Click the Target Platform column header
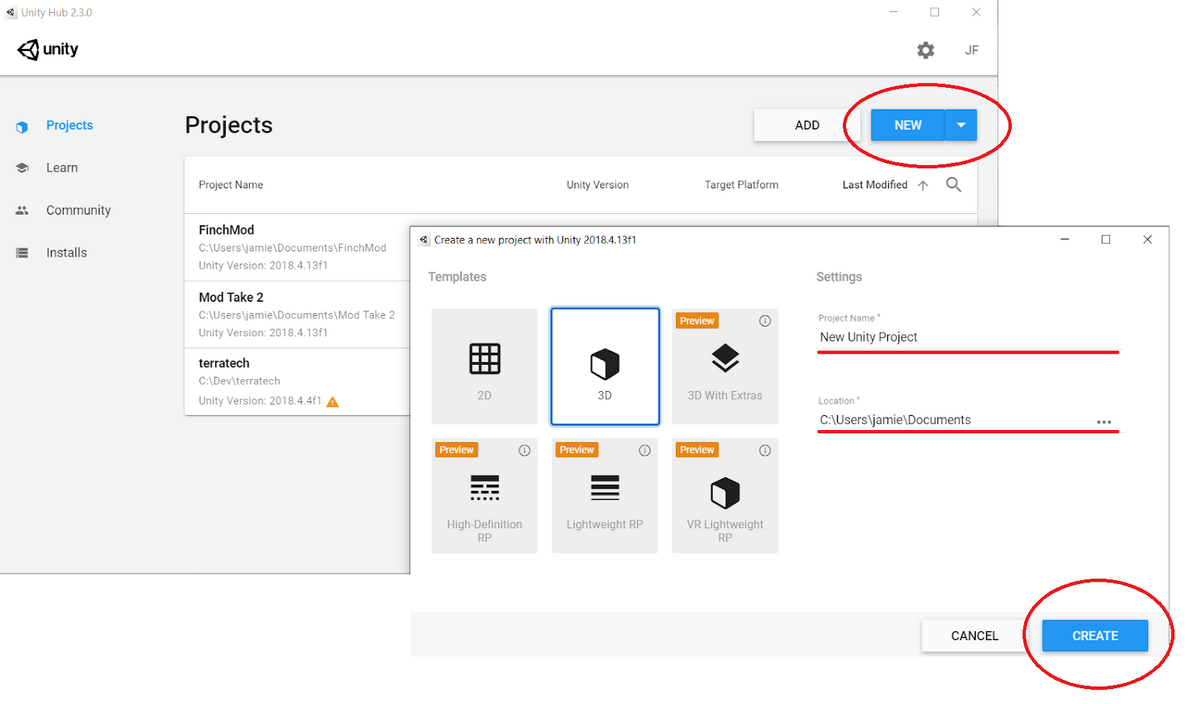Screen dimensions: 1200x704 point(741,185)
